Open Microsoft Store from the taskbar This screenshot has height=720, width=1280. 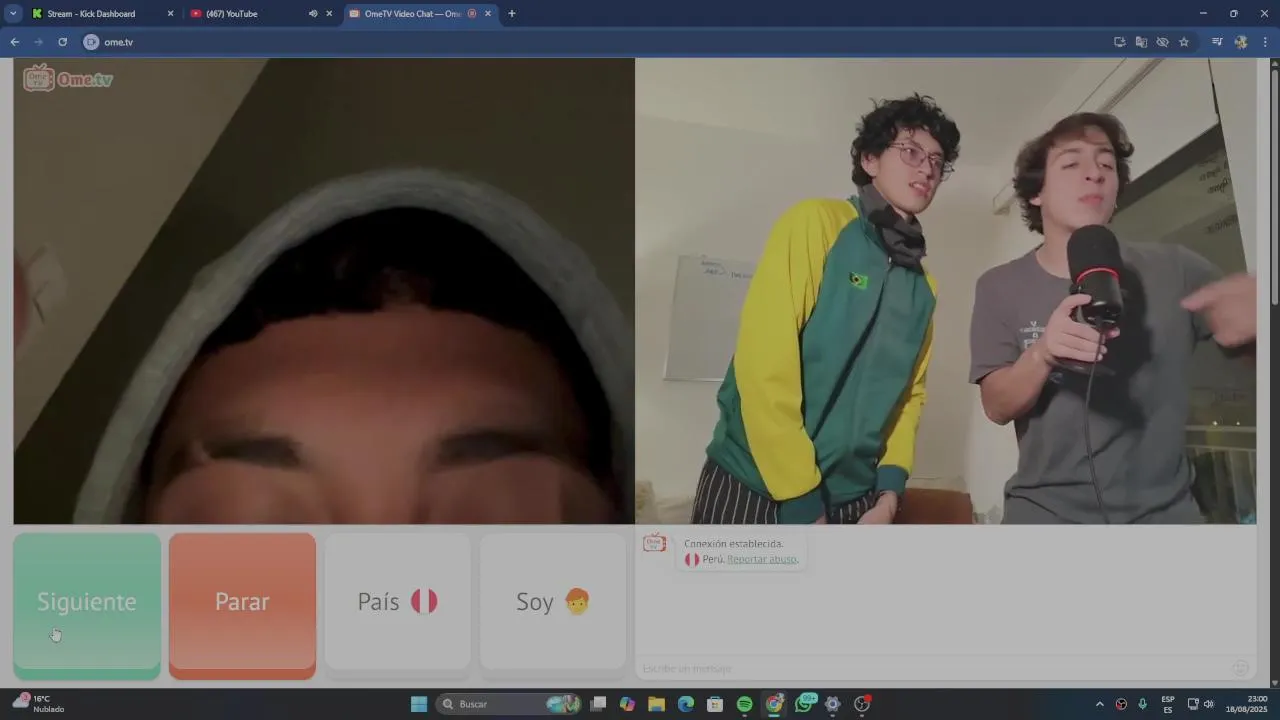pos(715,704)
